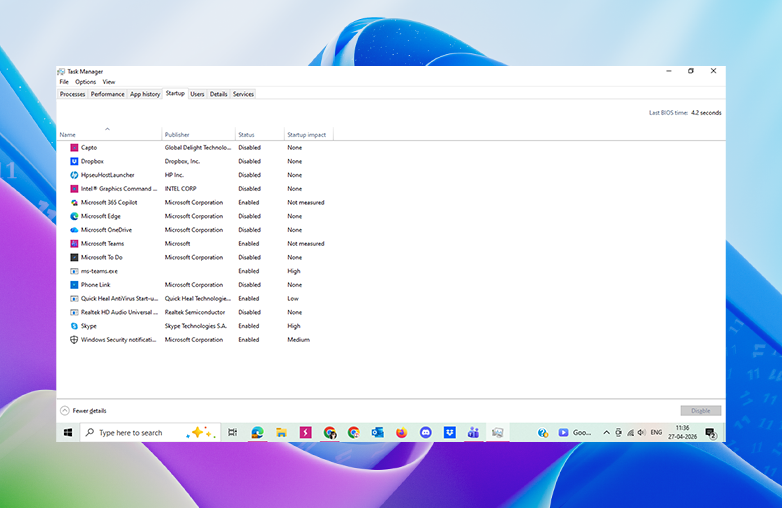Select 'Dropbox, Inc.' publisher cell

tap(182, 162)
